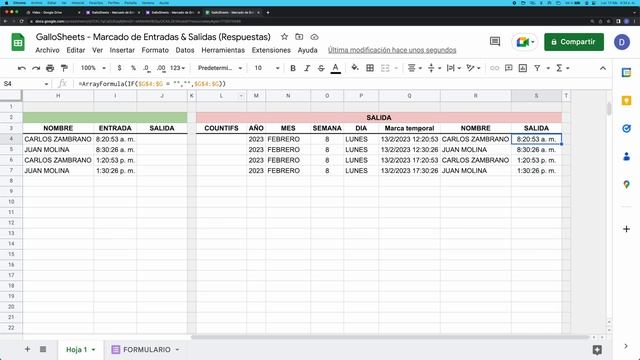640x360 pixels.
Task: Toggle bold formatting
Action: 293,68
